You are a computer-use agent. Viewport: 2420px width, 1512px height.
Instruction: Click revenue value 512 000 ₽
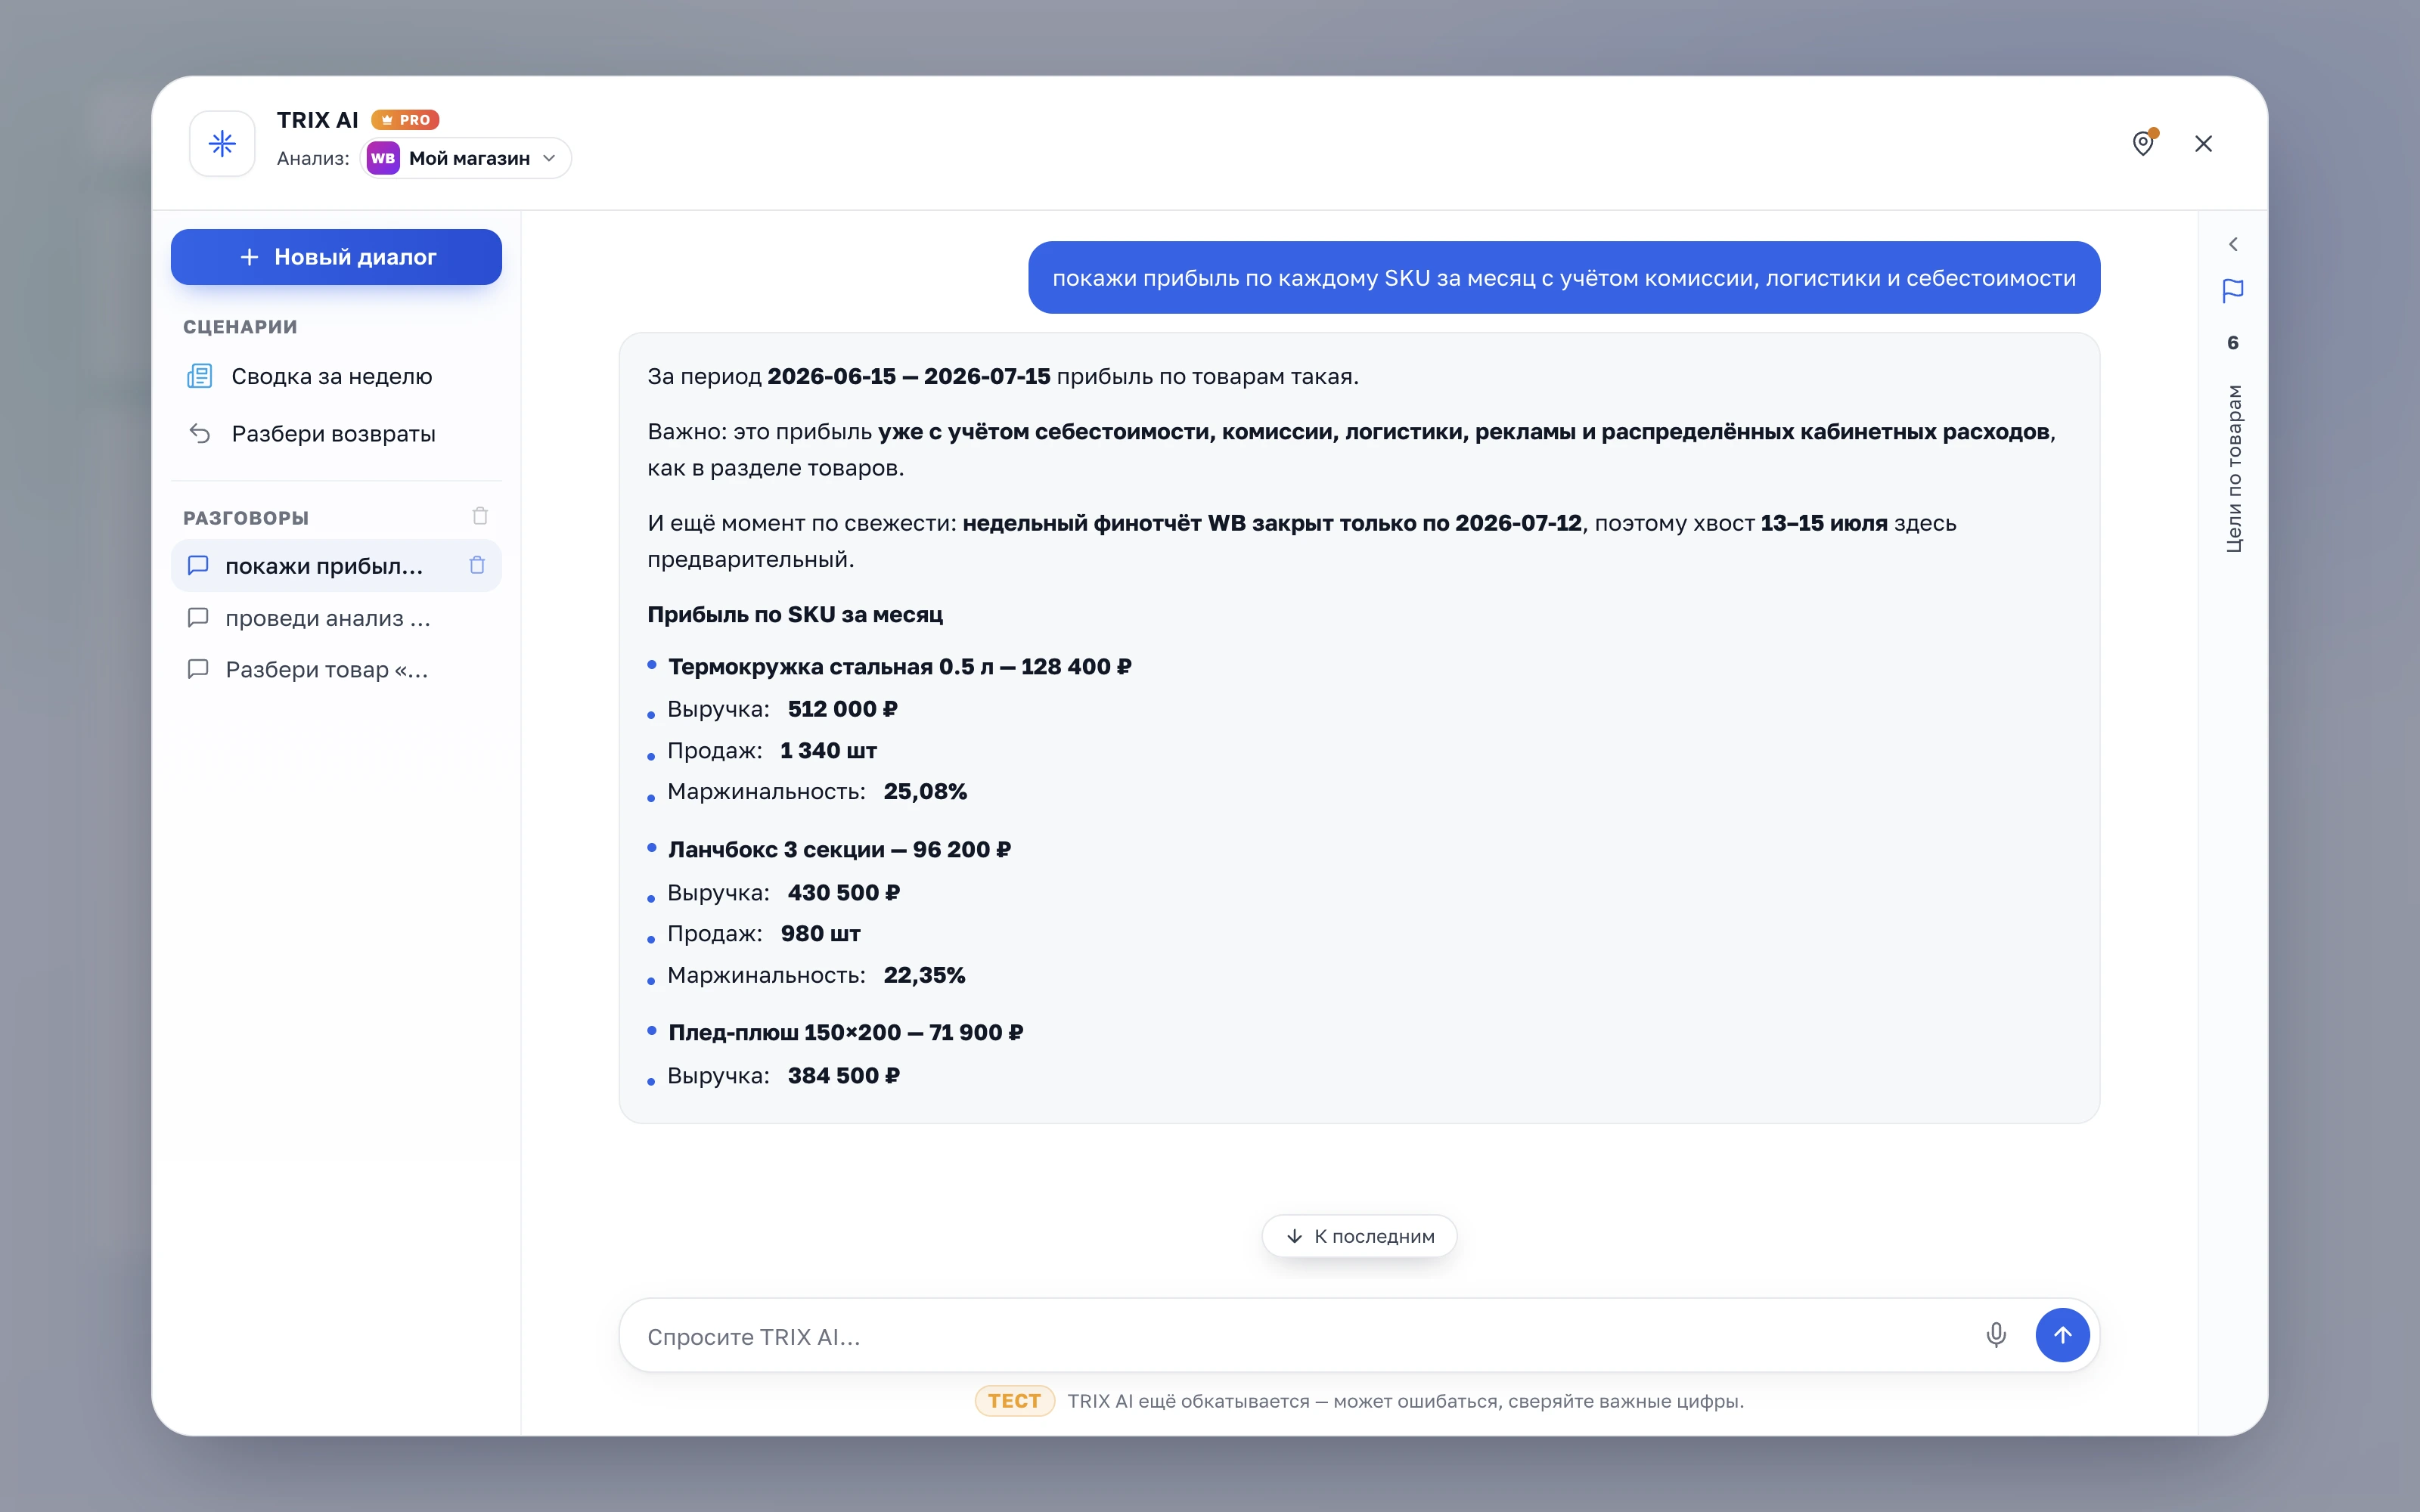pyautogui.click(x=842, y=709)
